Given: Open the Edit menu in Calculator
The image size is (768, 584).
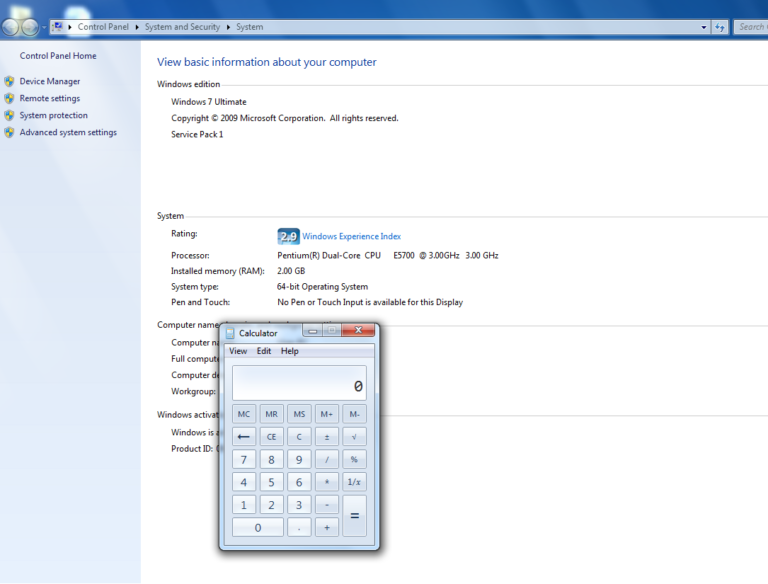Looking at the screenshot, I should 264,351.
